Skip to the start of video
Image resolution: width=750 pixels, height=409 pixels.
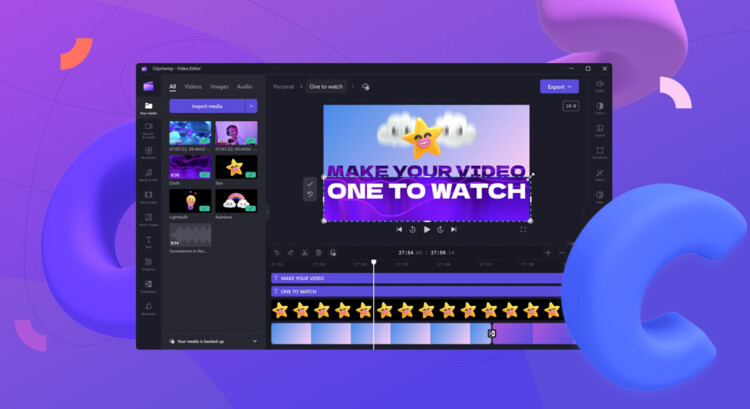[x=399, y=230]
